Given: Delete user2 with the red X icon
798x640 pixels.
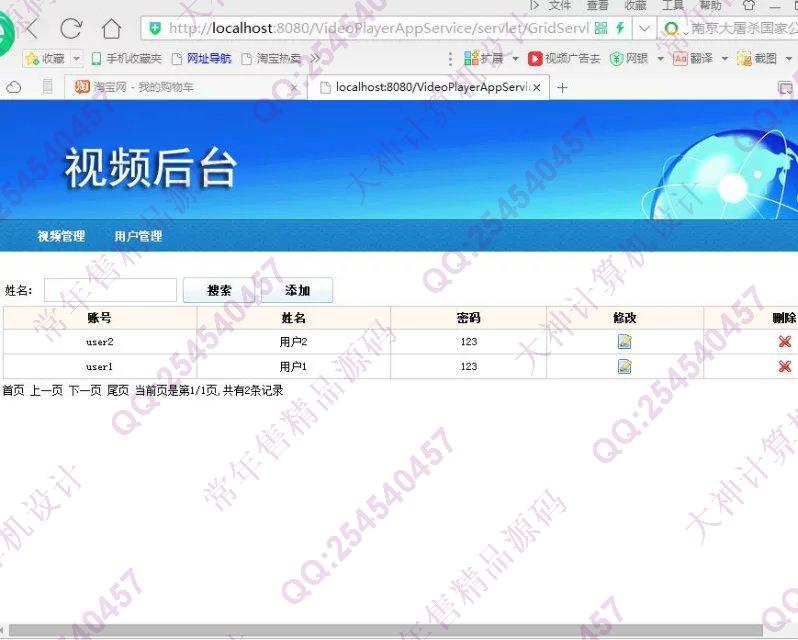Looking at the screenshot, I should tap(785, 342).
